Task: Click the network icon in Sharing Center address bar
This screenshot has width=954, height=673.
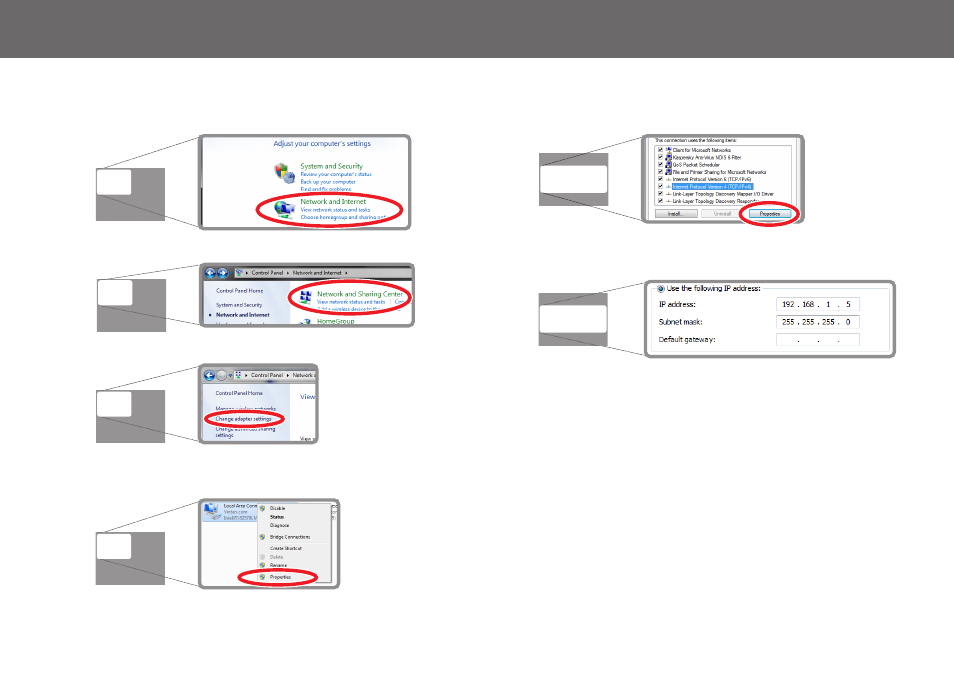Action: (x=238, y=375)
